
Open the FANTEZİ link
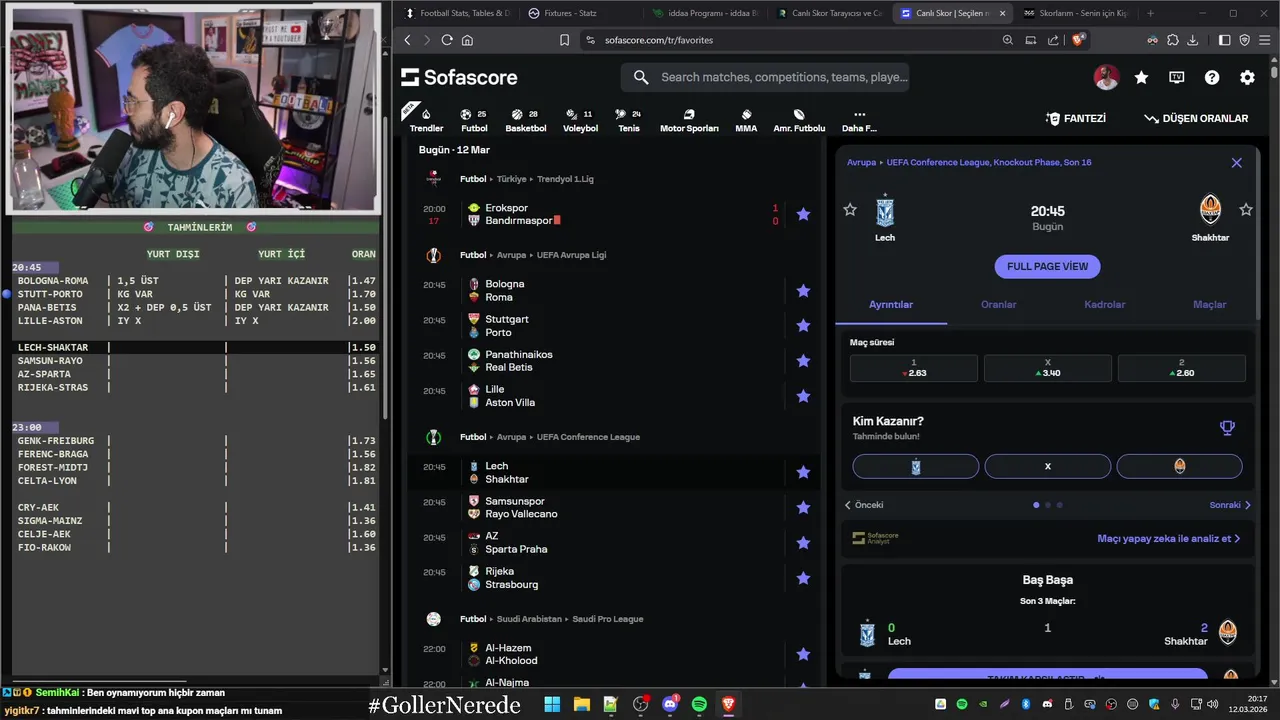point(1075,118)
